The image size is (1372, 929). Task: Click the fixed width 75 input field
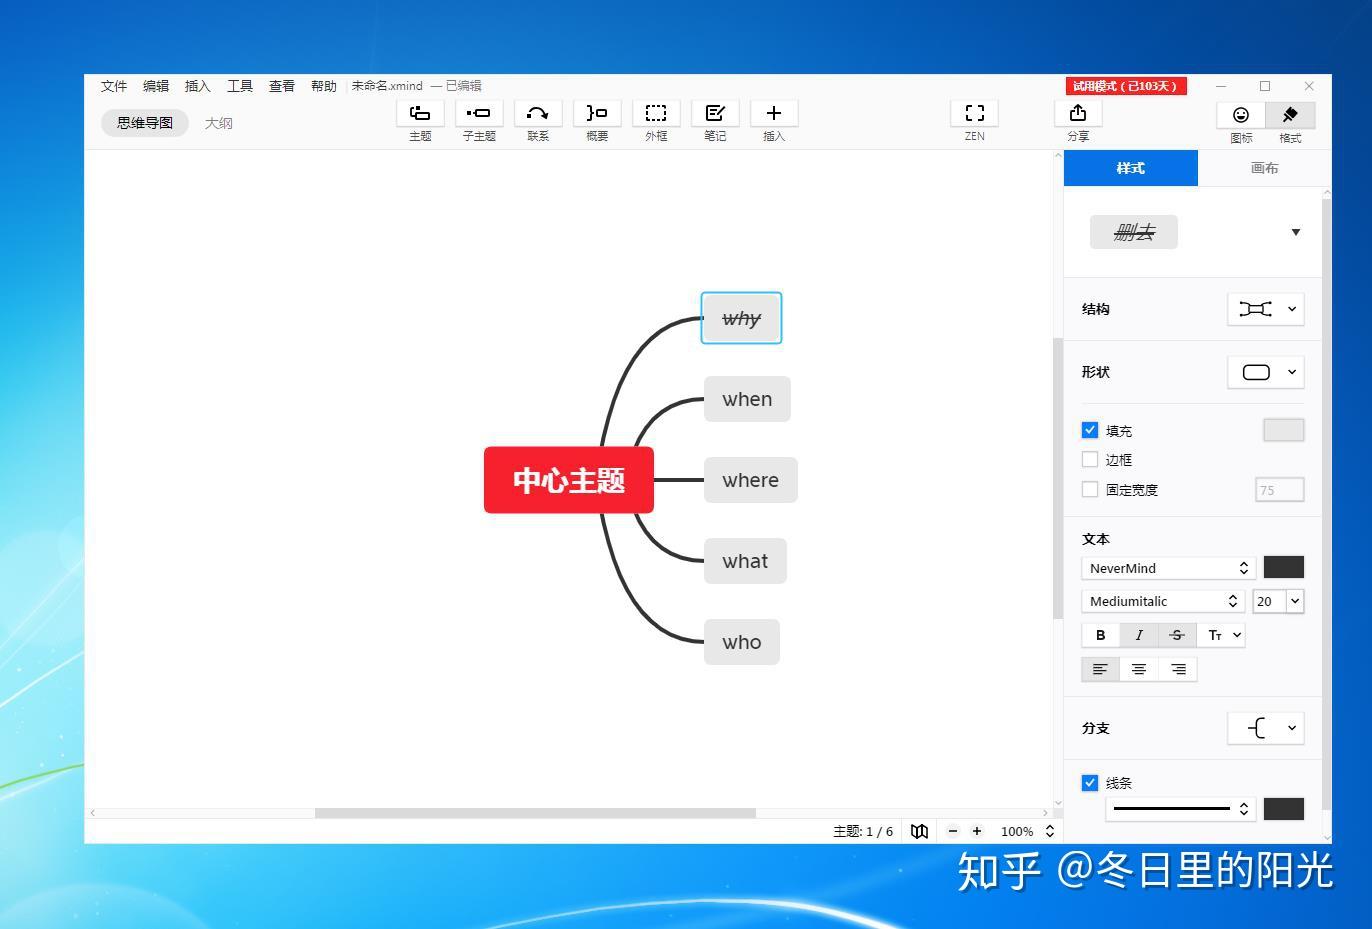click(x=1280, y=489)
